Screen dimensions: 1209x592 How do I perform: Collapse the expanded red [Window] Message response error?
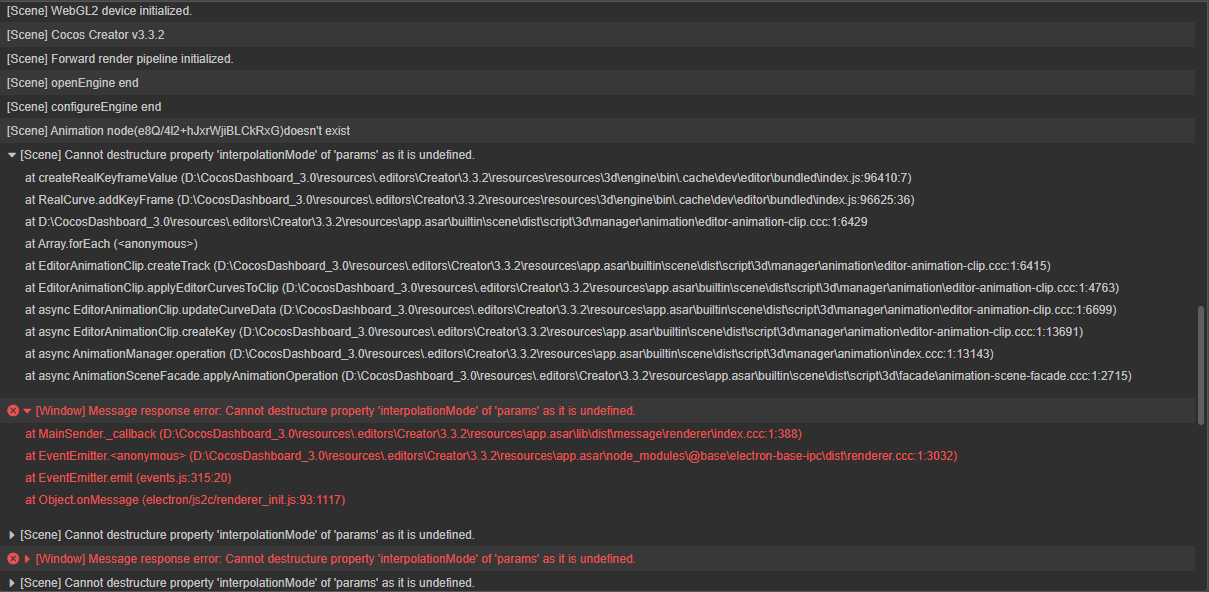(27, 411)
